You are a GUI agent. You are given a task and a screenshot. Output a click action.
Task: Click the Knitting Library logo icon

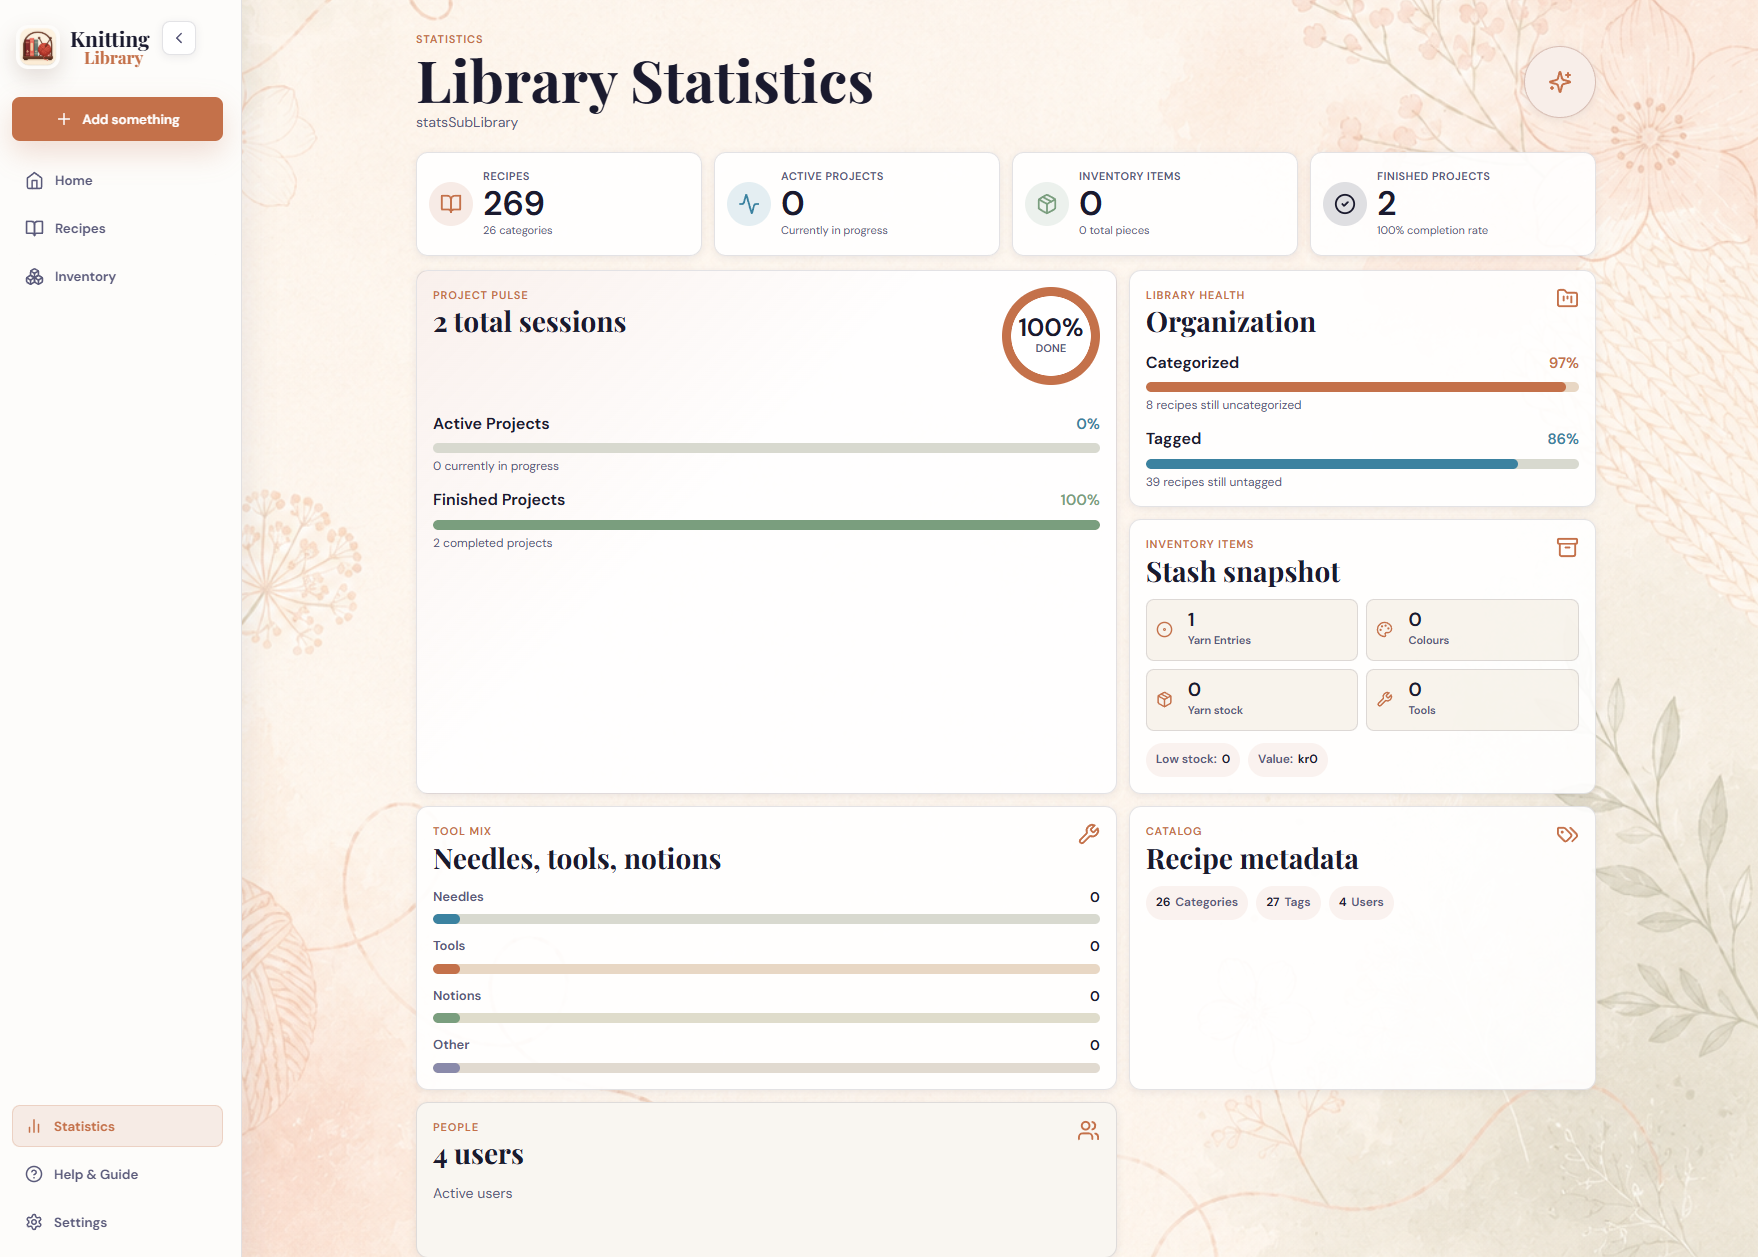click(x=38, y=46)
